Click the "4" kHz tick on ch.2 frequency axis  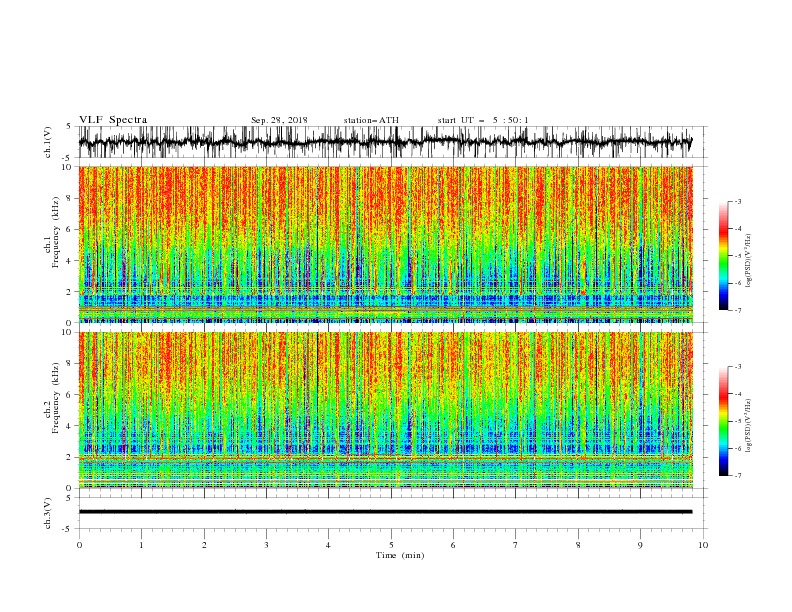[70, 426]
